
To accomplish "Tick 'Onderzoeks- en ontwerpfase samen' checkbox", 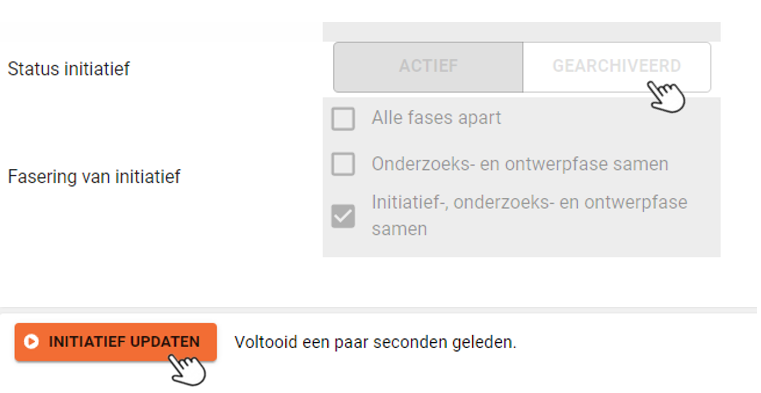I will coord(343,164).
